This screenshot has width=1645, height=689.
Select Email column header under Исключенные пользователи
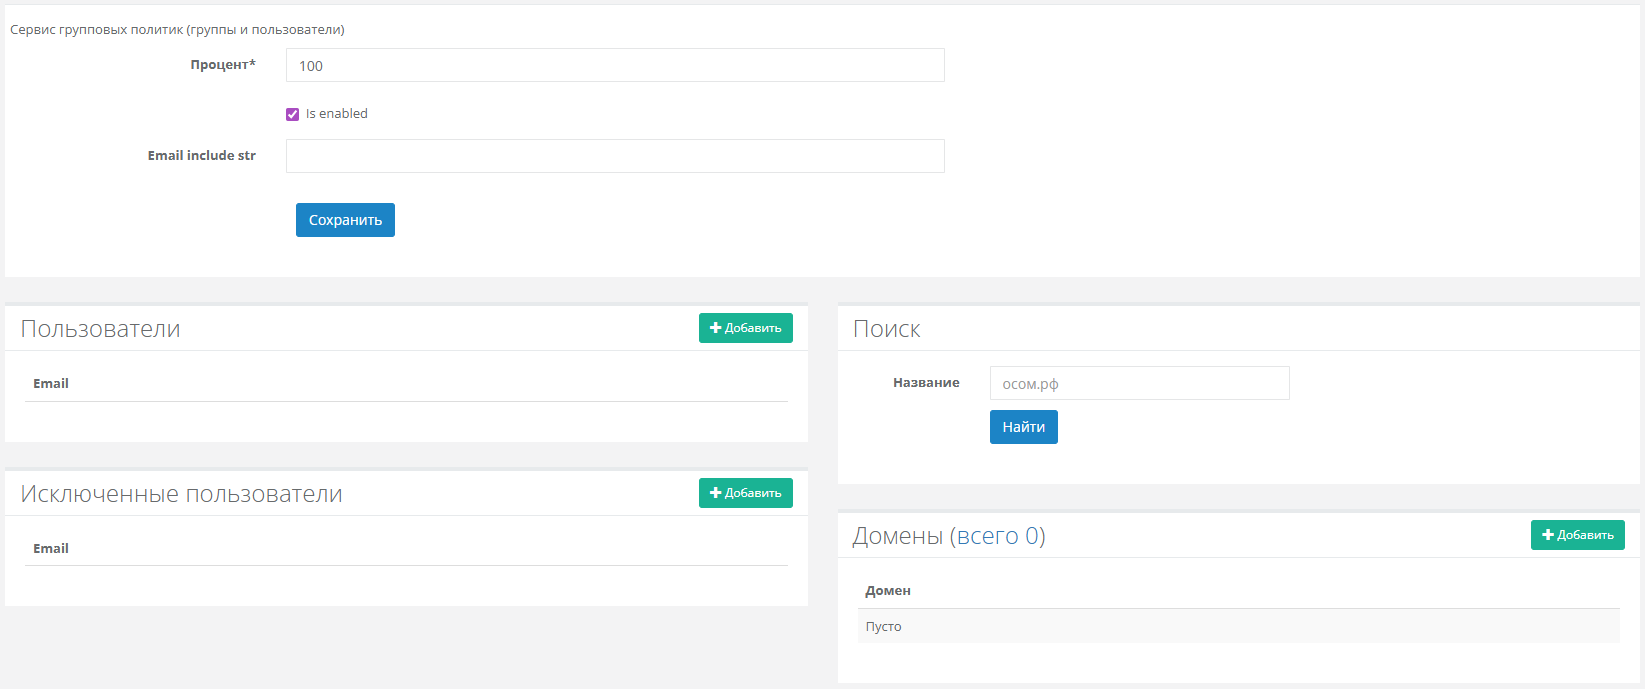pos(51,549)
